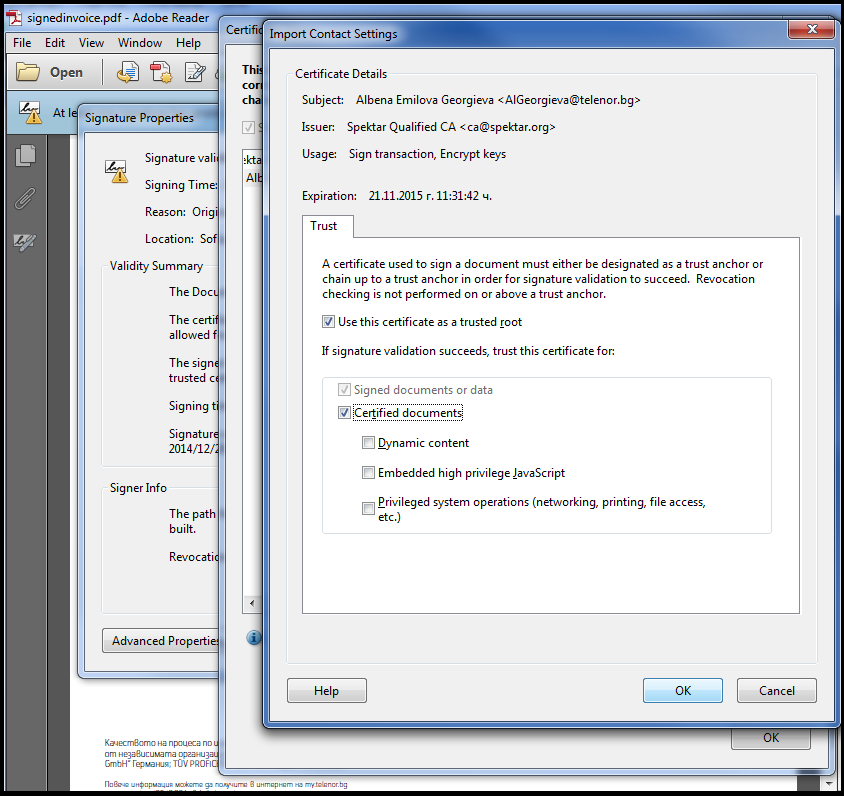The height and width of the screenshot is (796, 844).
Task: Click the Create PDF toolbar icon
Action: 161,72
